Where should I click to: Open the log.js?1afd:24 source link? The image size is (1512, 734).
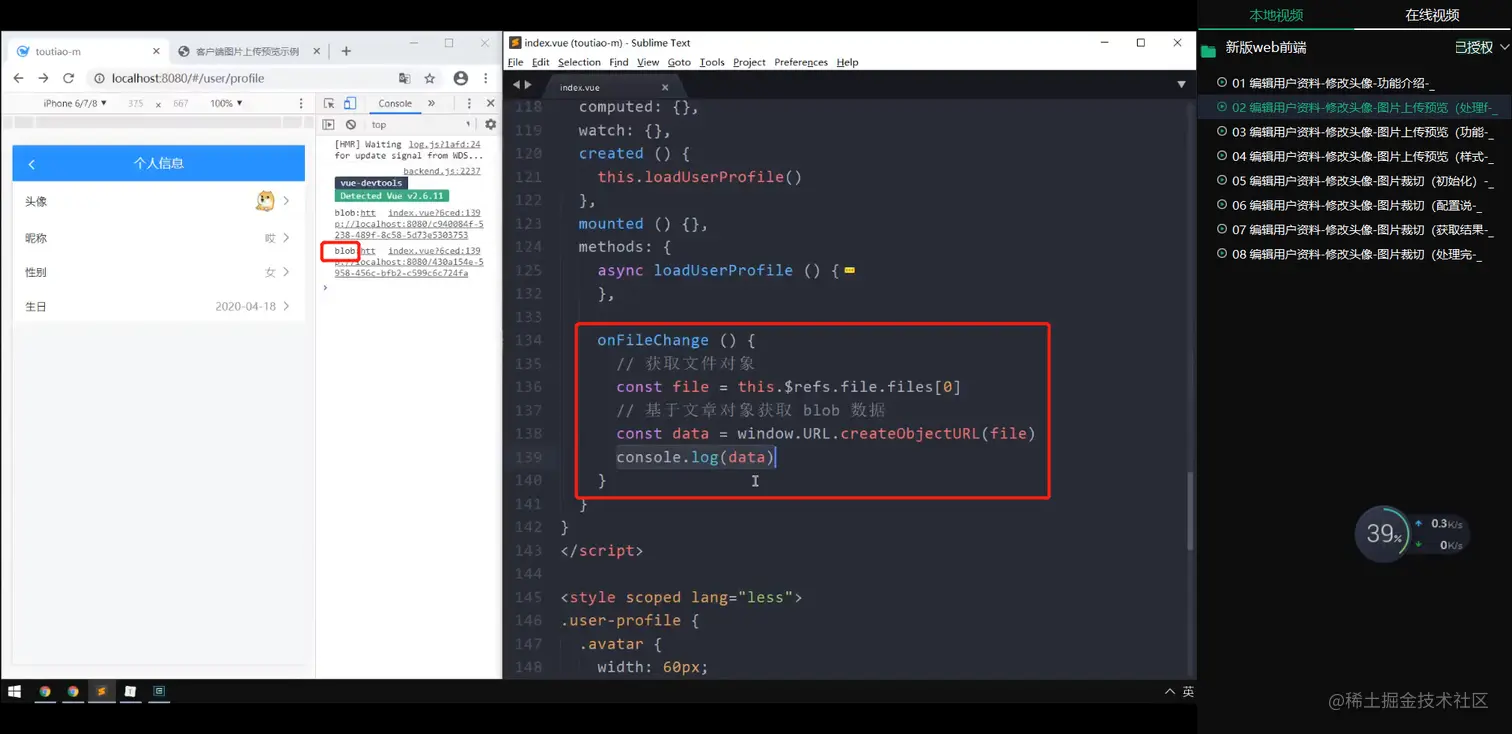tap(444, 144)
